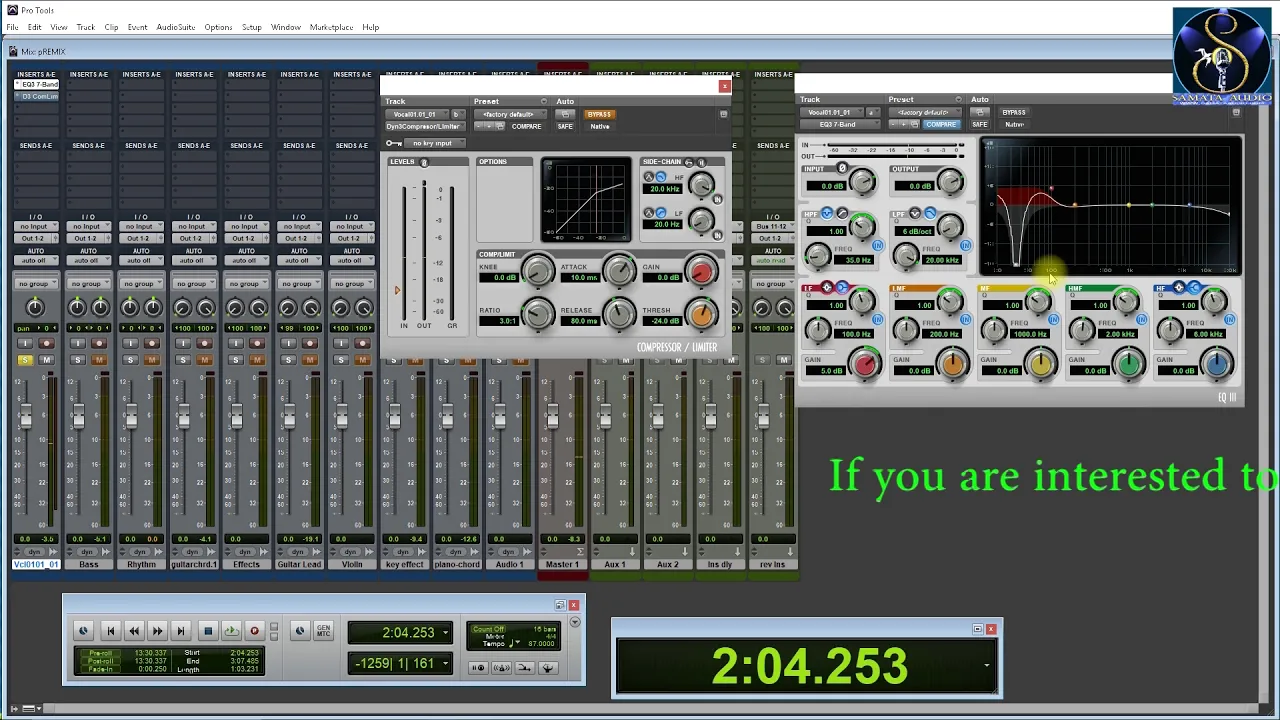Click the Record button in transport
The width and height of the screenshot is (1280, 720).
click(254, 631)
